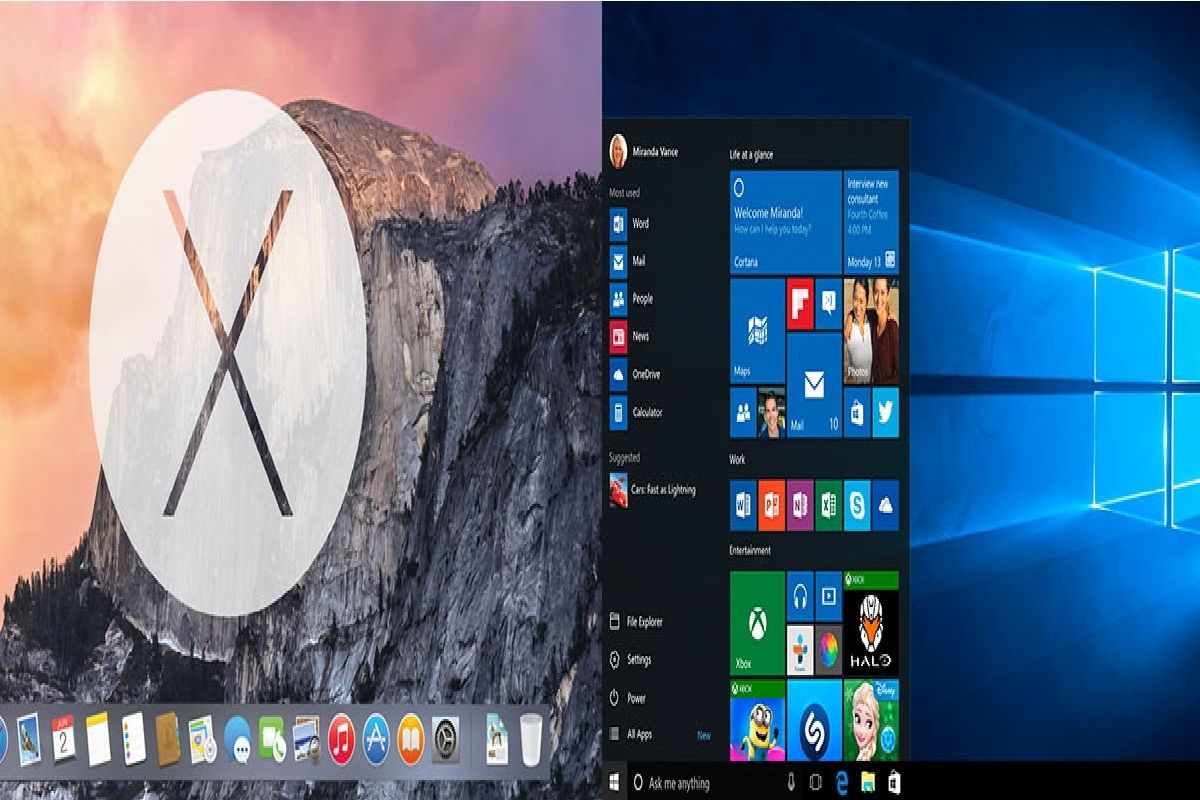This screenshot has height=800, width=1200.
Task: Launch the App Store dock icon
Action: pos(376,741)
